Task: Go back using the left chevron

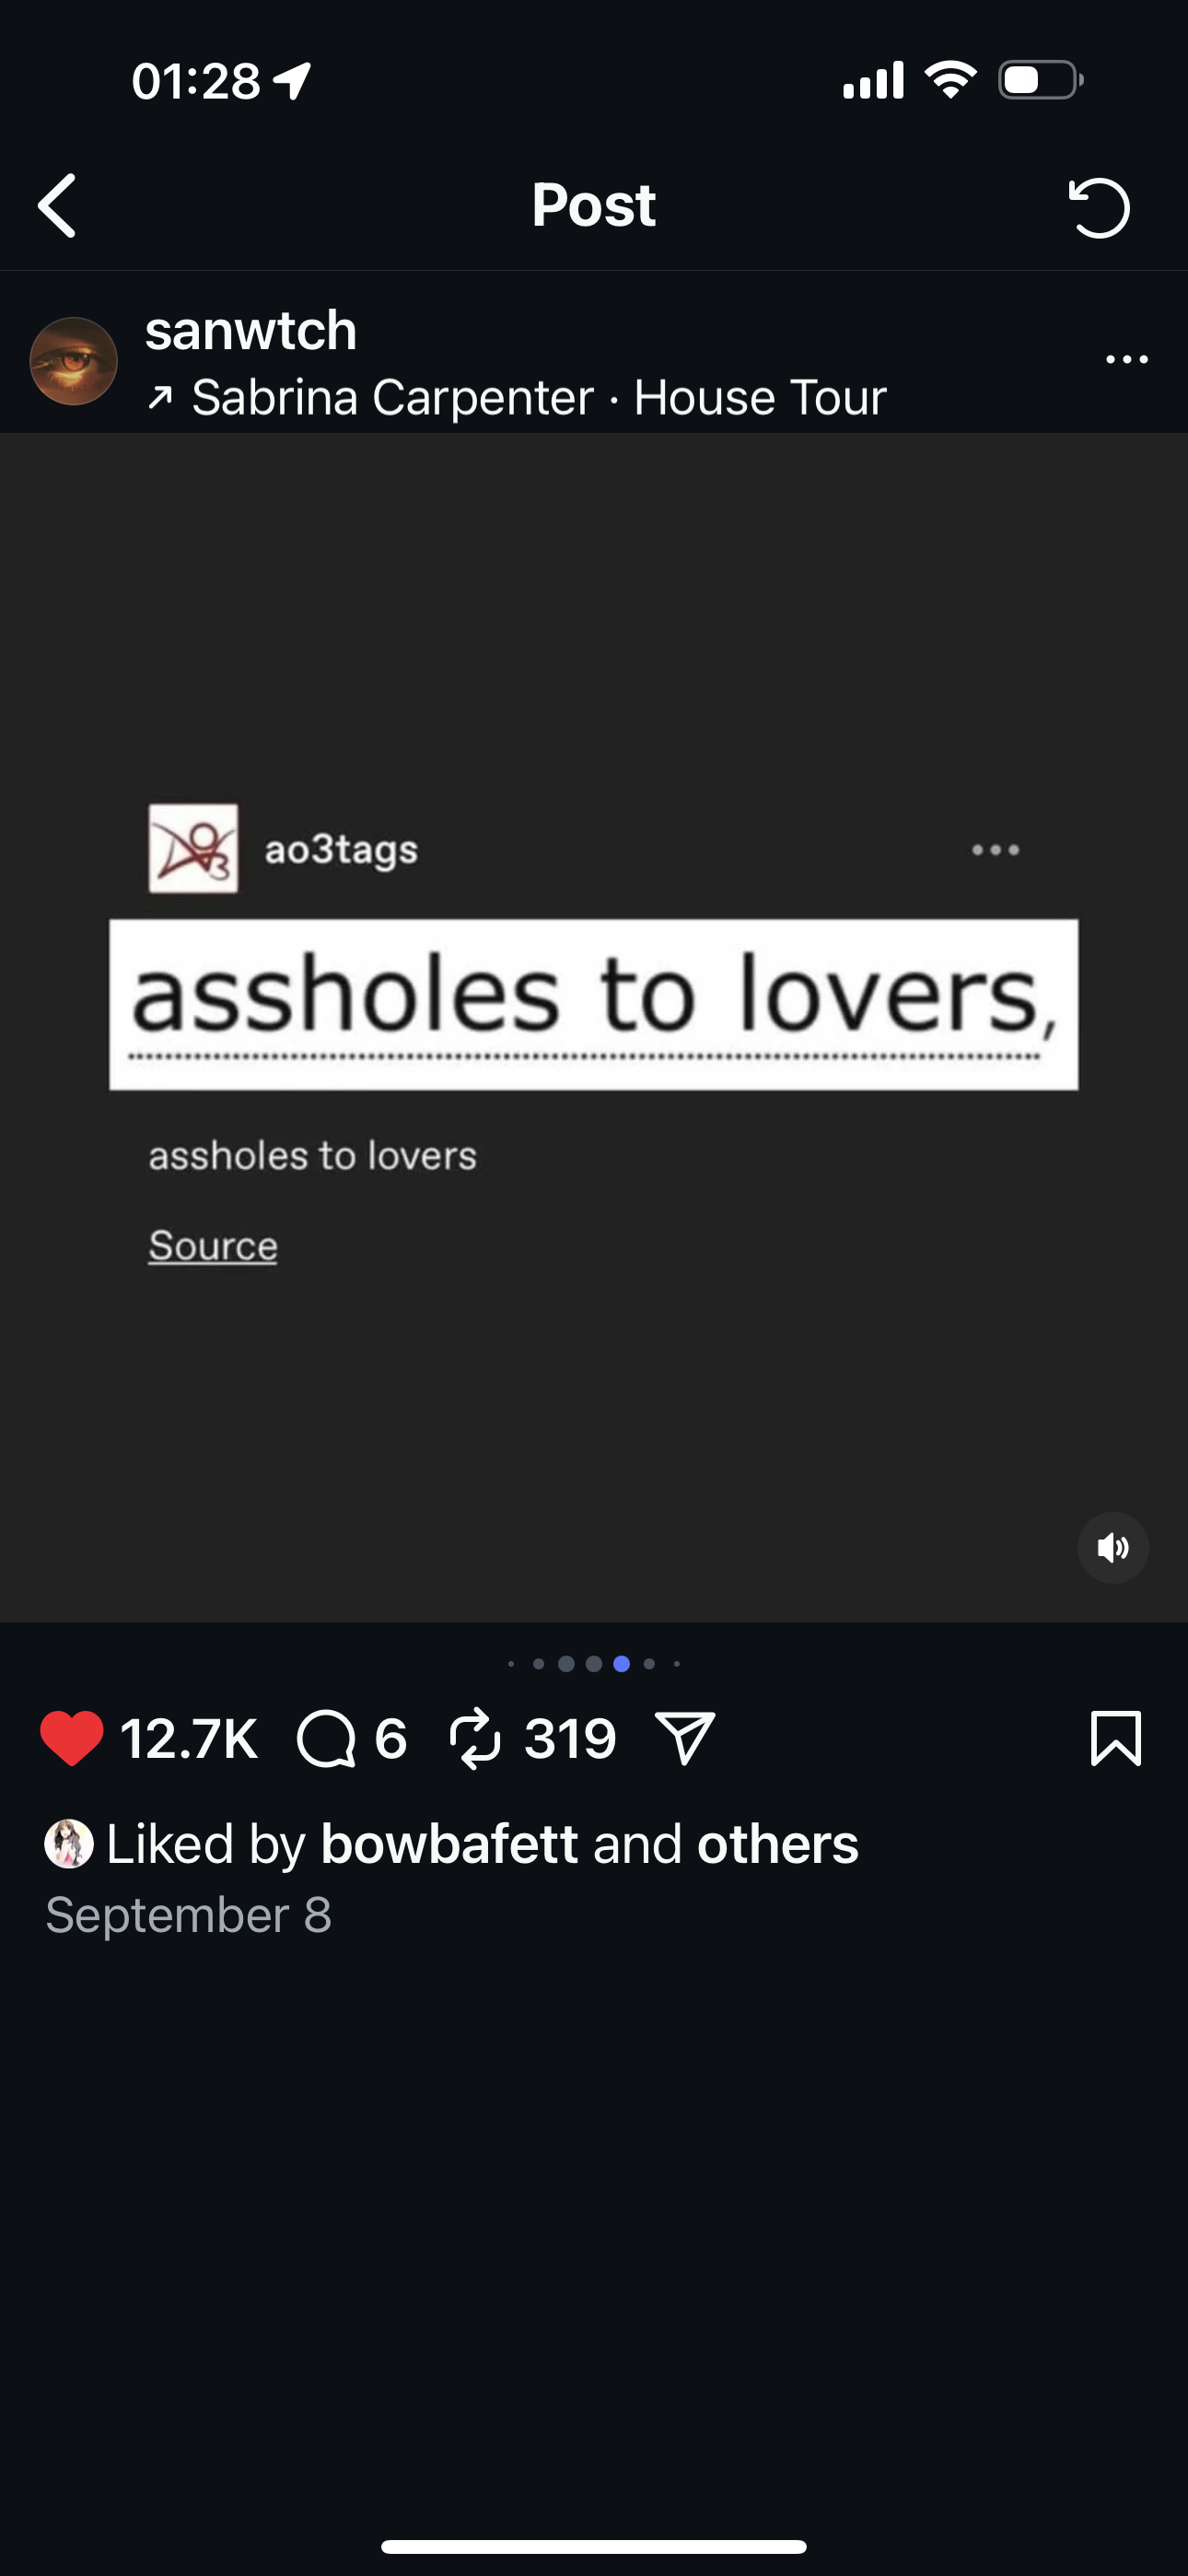Action: point(57,206)
